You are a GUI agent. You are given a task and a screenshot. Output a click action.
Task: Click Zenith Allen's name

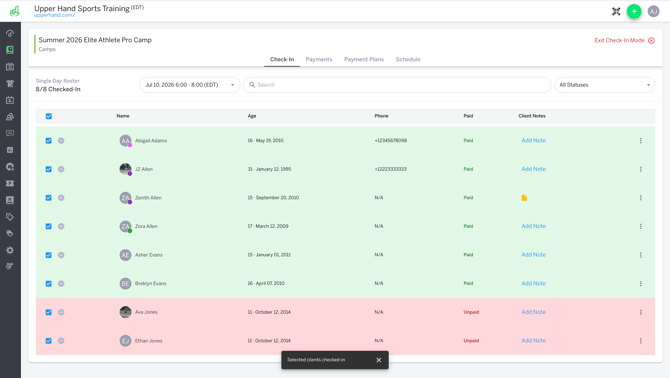tap(148, 198)
